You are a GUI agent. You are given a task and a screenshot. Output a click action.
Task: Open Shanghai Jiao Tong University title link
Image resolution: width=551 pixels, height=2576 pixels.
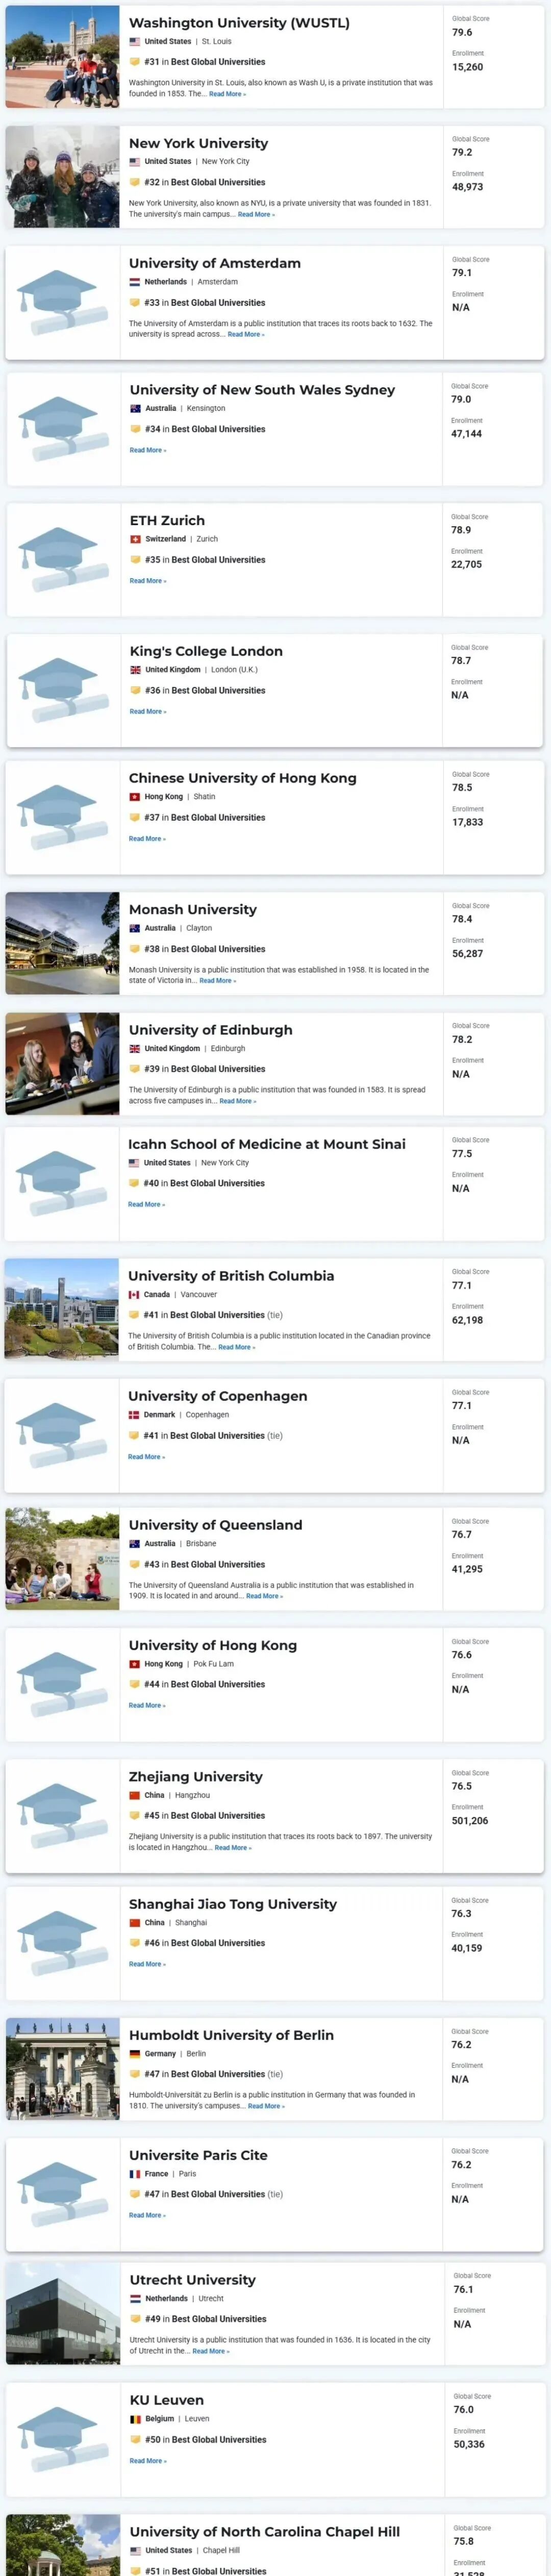pyautogui.click(x=233, y=1905)
